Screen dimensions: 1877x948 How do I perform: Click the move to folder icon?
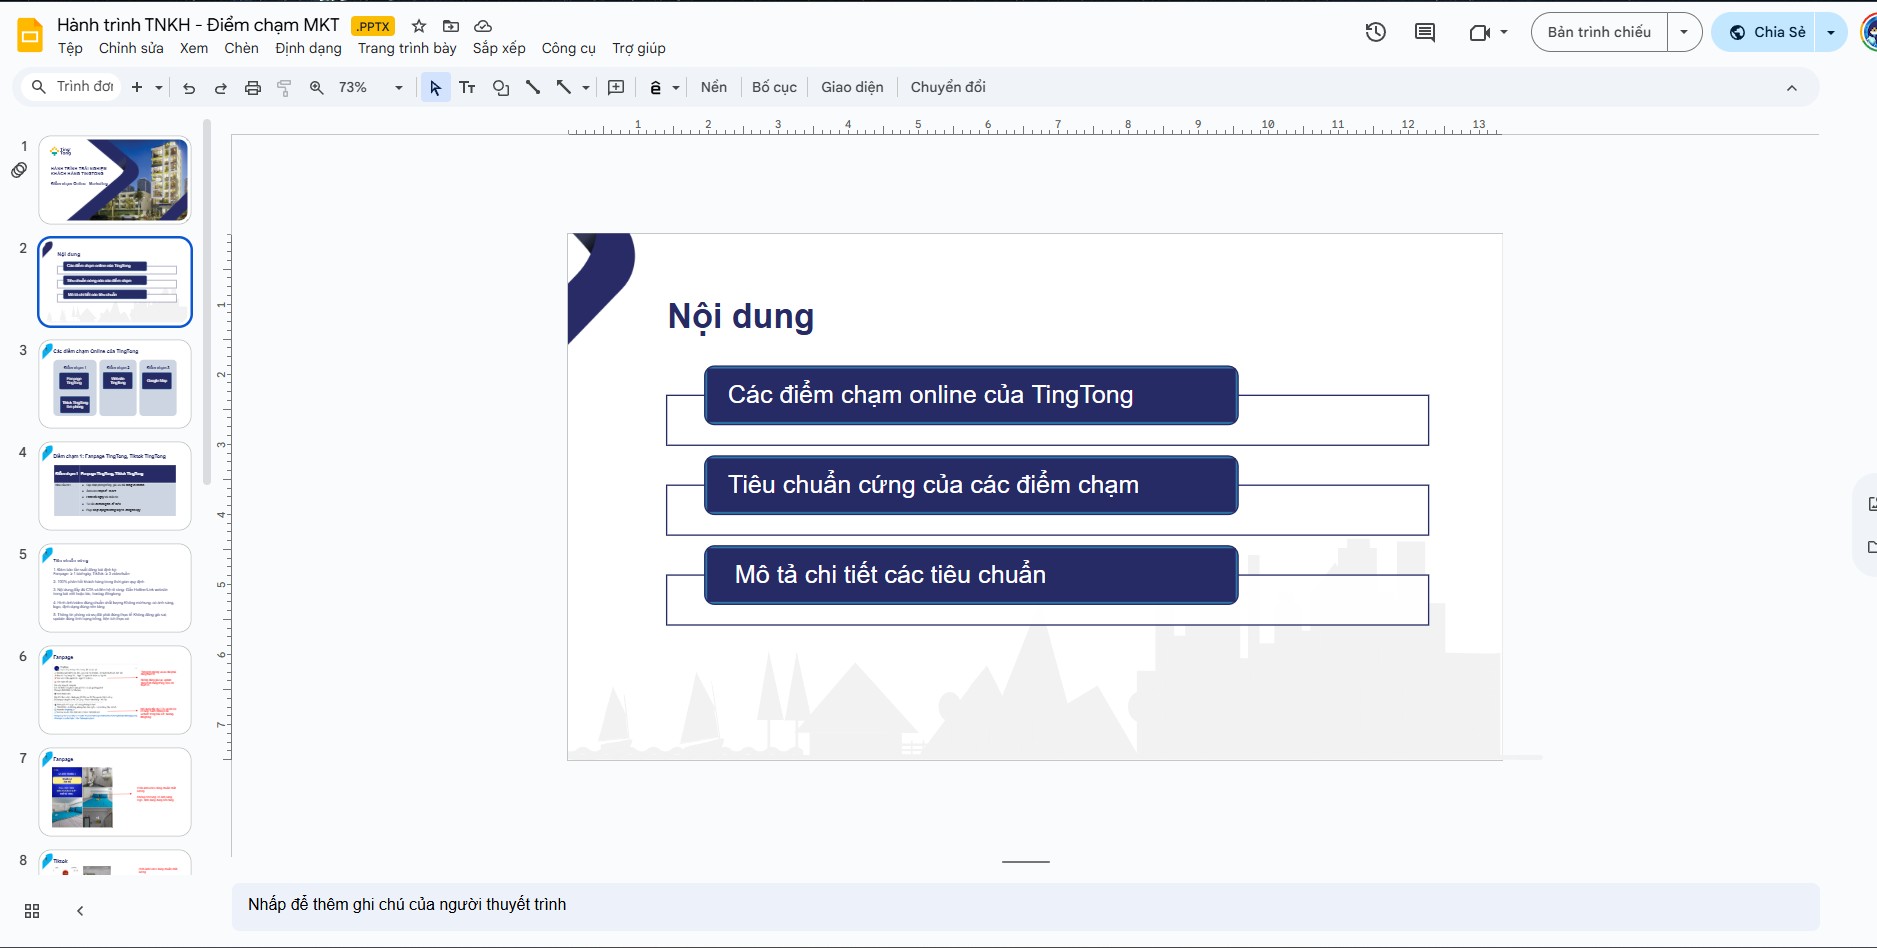click(451, 26)
